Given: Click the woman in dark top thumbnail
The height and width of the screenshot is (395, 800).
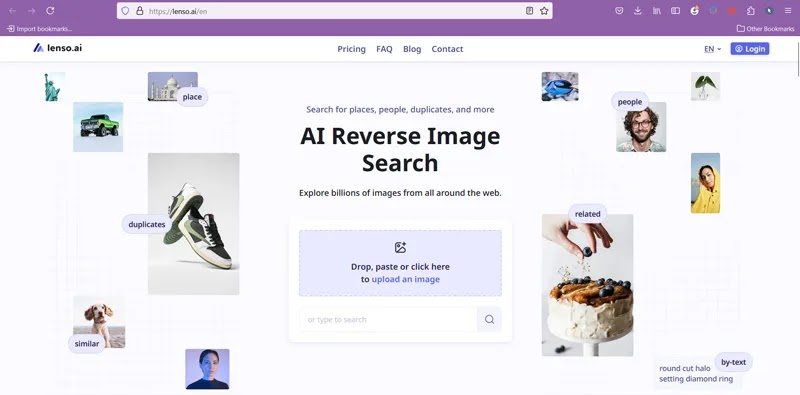Looking at the screenshot, I should [x=207, y=369].
